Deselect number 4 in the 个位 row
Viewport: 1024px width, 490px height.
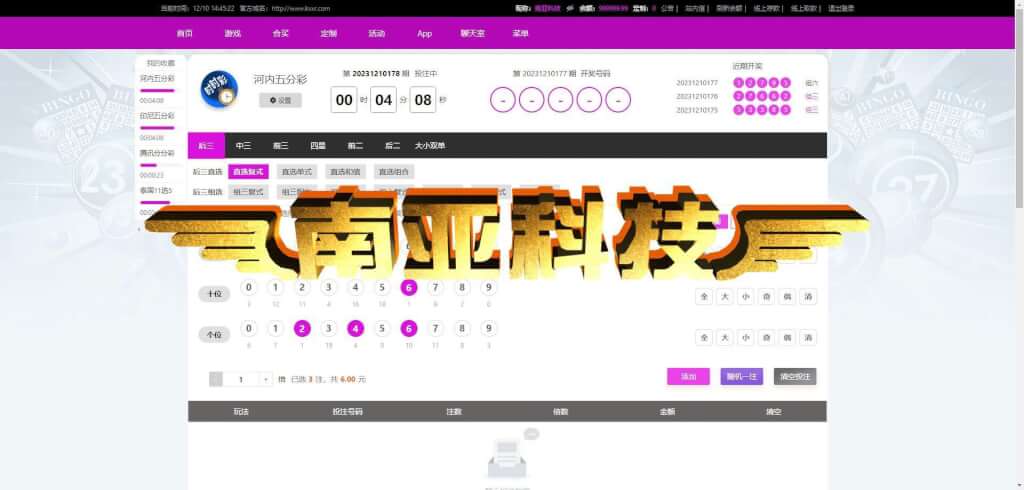(x=355, y=328)
